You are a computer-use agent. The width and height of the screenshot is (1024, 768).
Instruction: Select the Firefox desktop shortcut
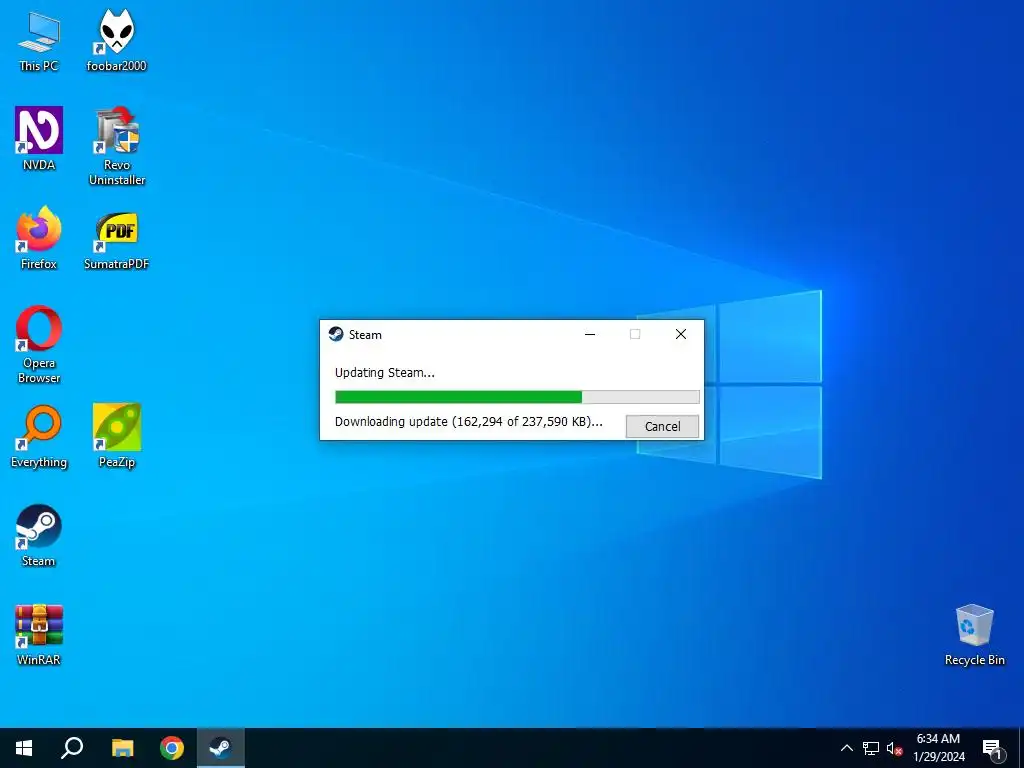click(39, 238)
